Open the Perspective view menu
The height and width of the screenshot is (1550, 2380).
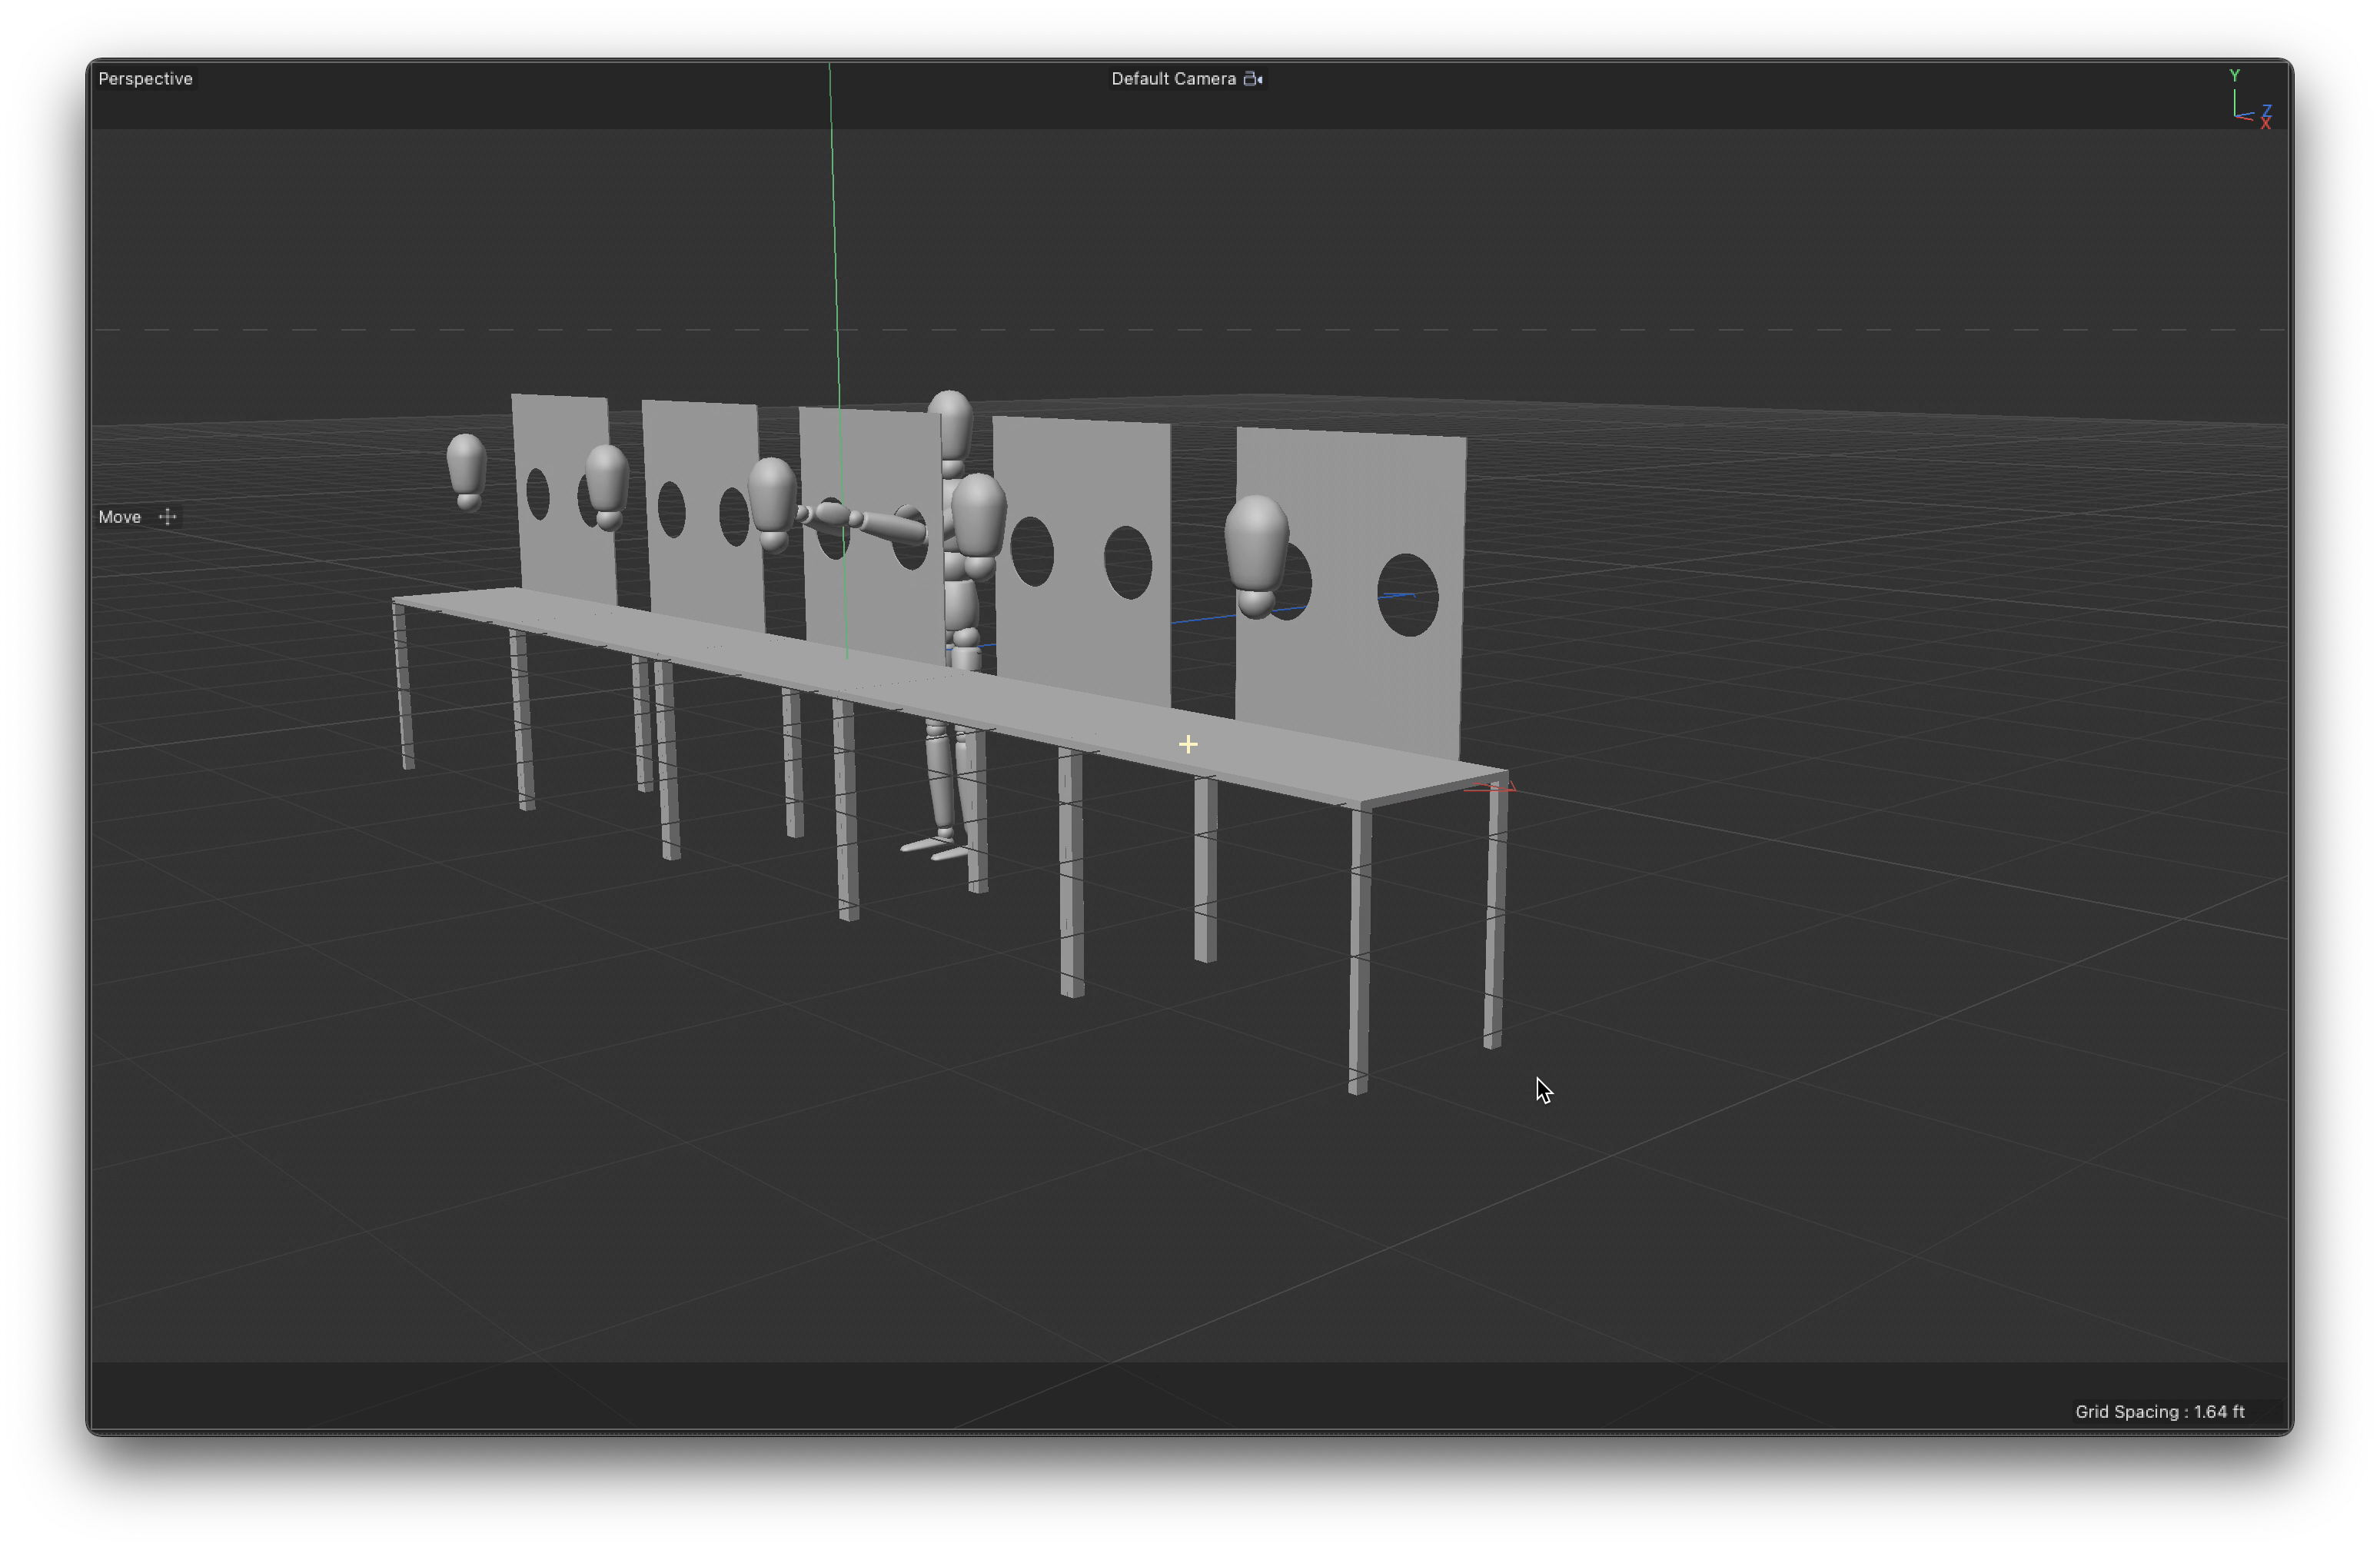coord(145,79)
